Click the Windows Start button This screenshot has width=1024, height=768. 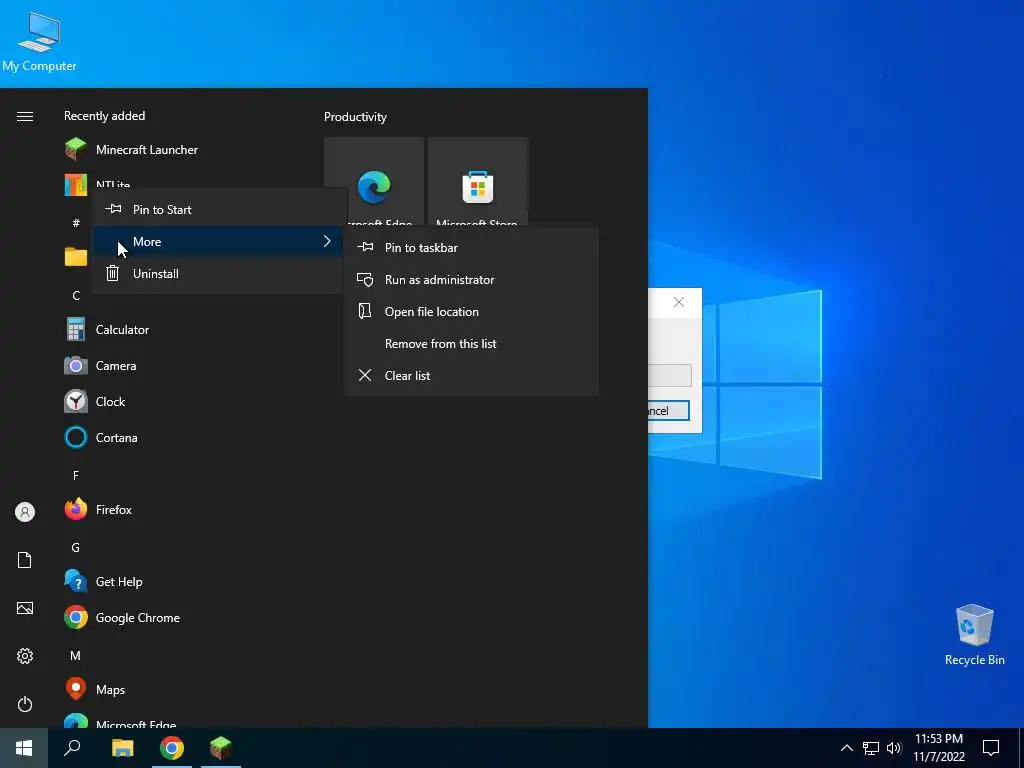click(x=24, y=748)
